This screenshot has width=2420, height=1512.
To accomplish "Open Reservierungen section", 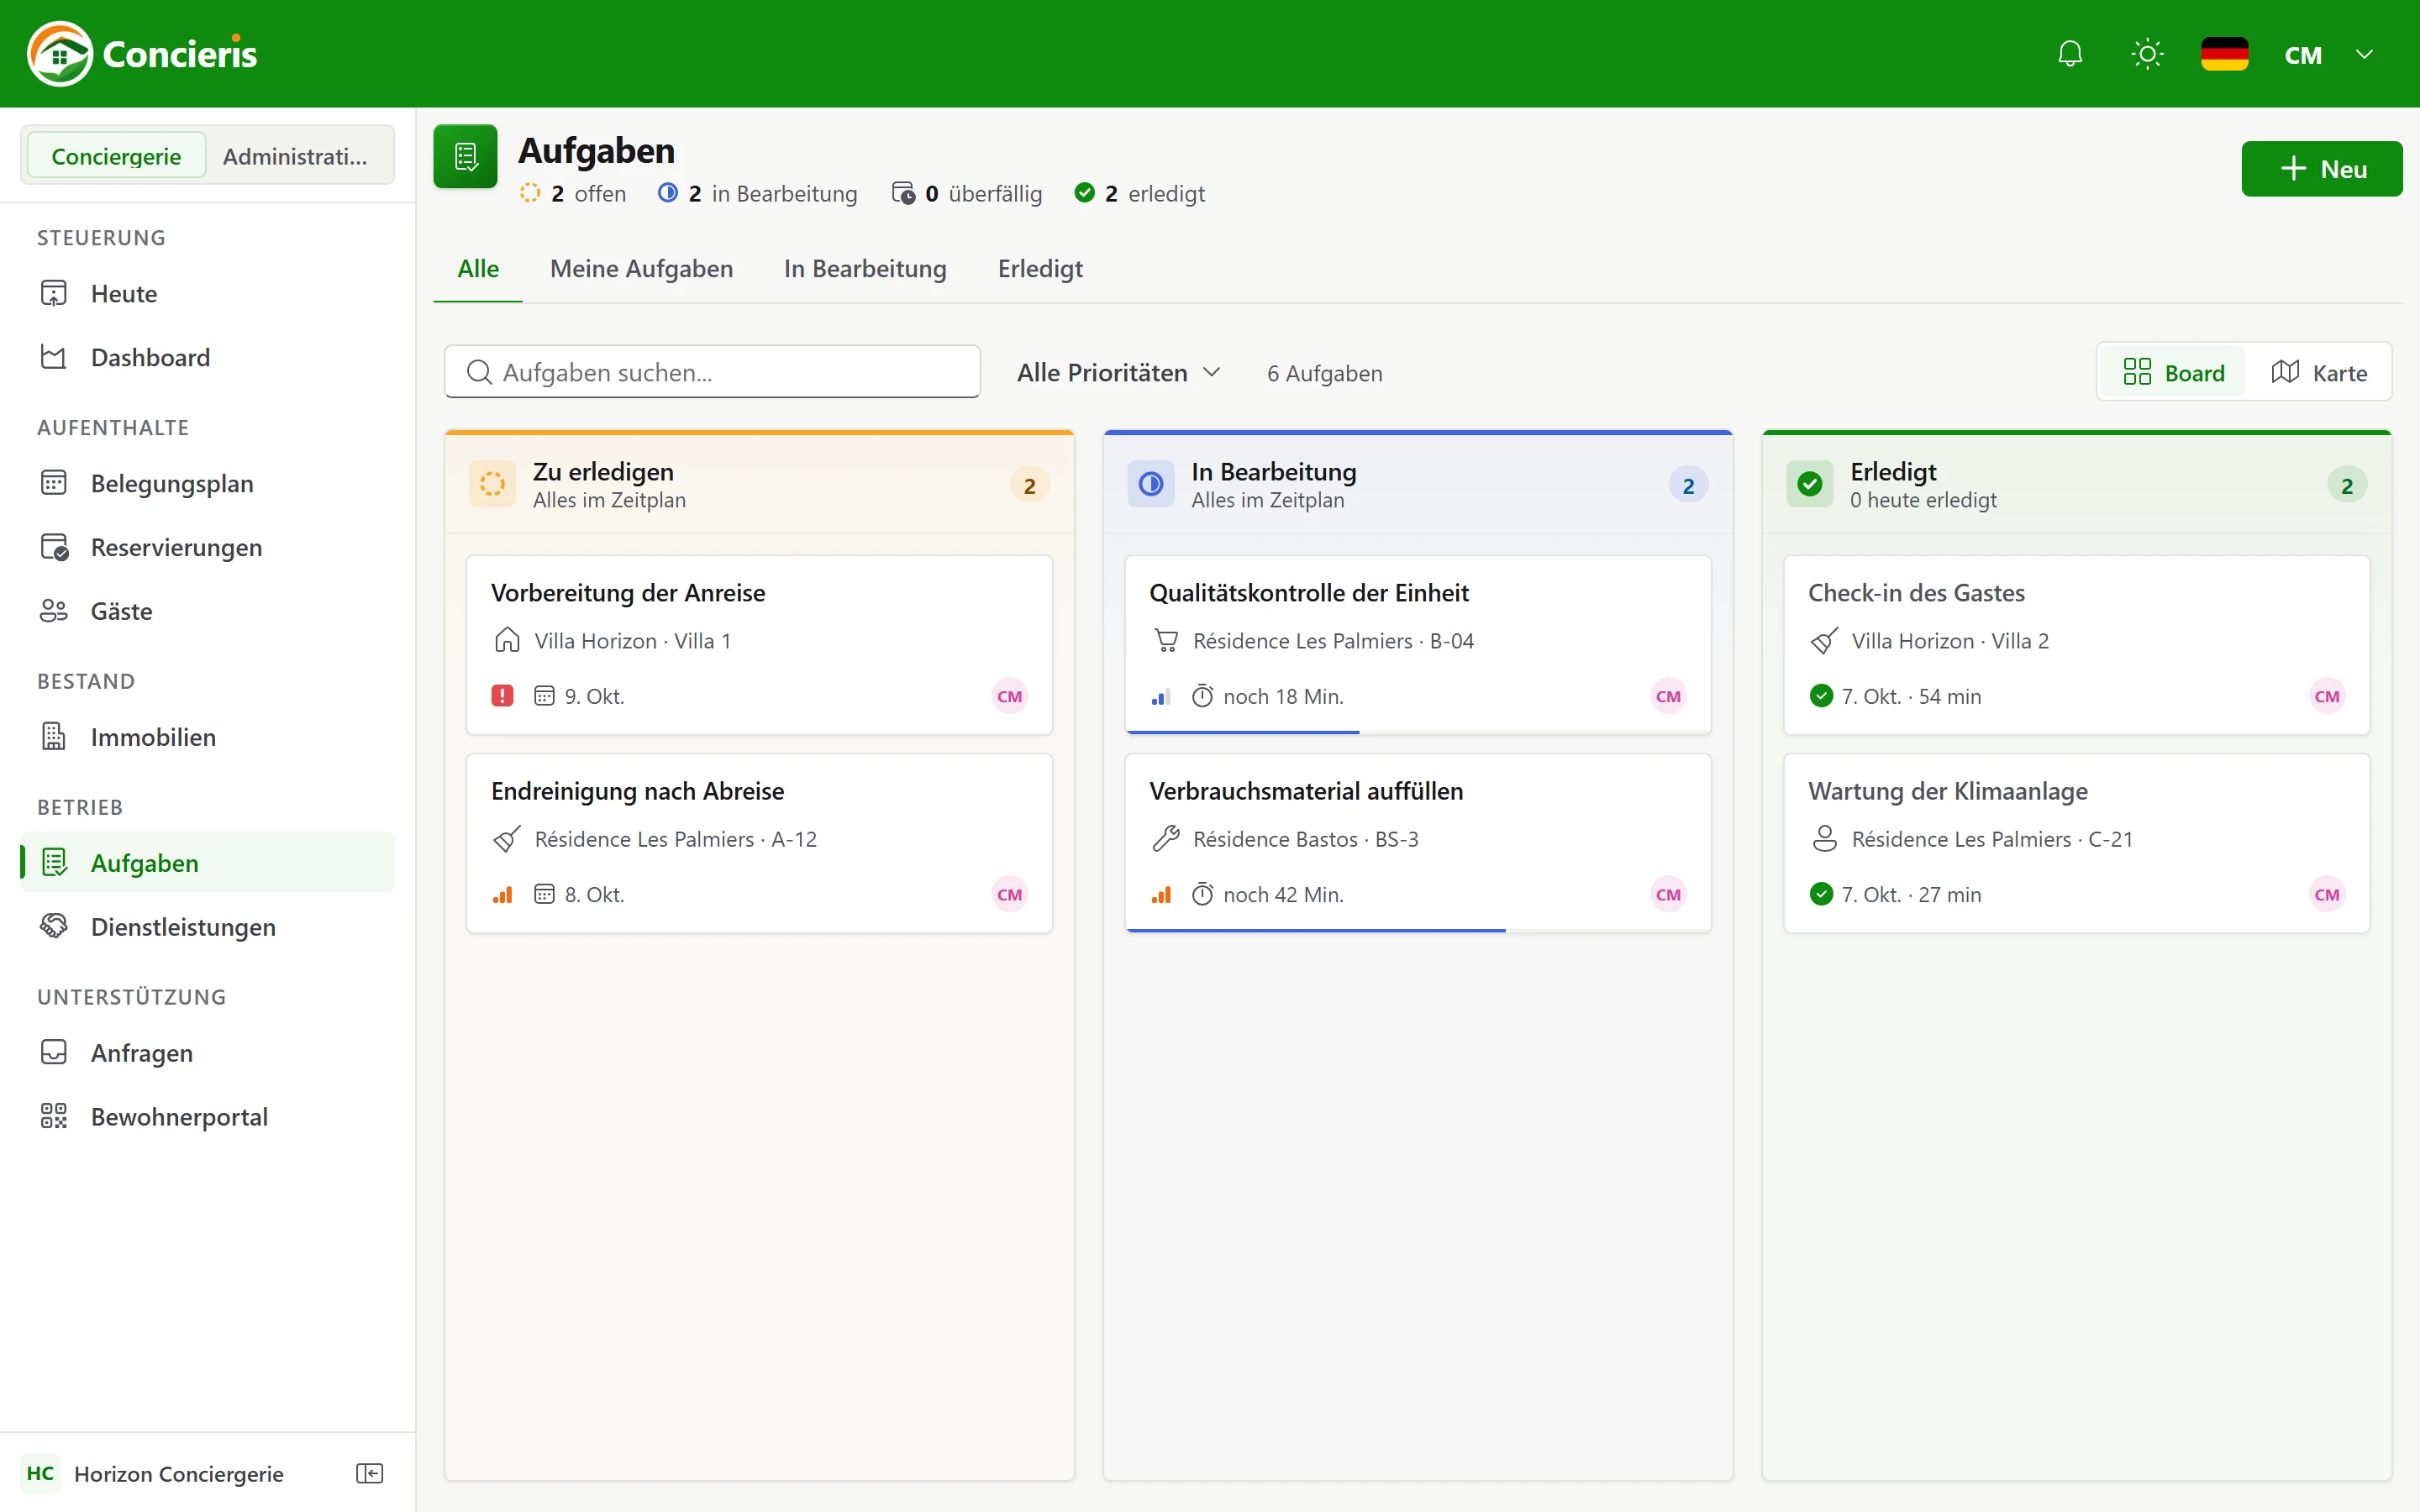I will point(207,547).
